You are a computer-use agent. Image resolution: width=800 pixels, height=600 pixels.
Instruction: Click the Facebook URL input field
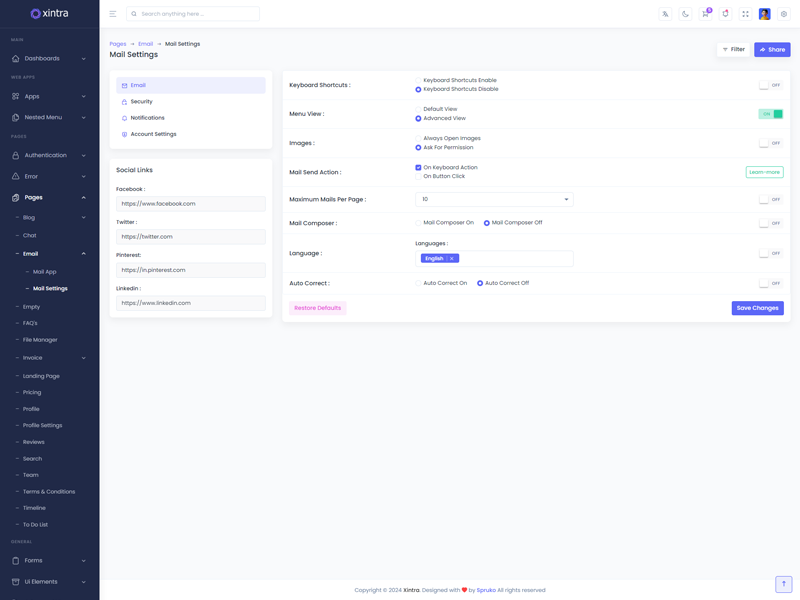click(x=190, y=204)
